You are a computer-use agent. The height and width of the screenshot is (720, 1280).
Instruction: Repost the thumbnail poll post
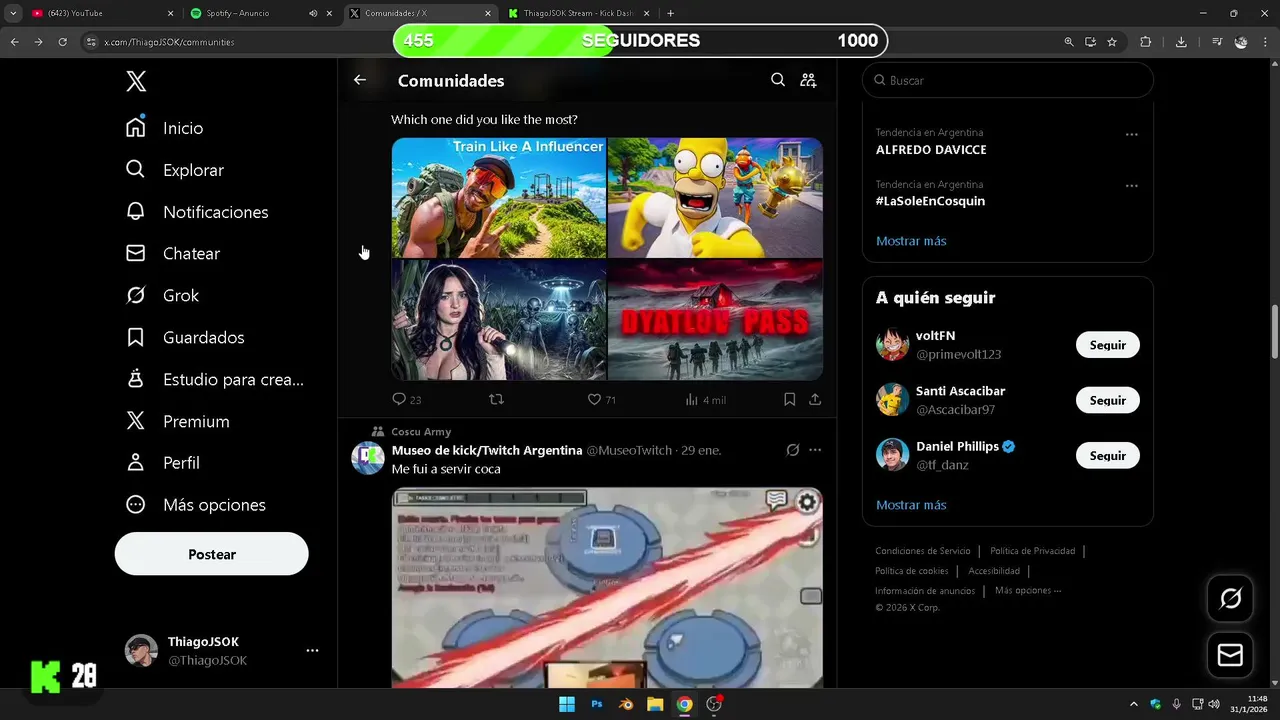(x=496, y=399)
